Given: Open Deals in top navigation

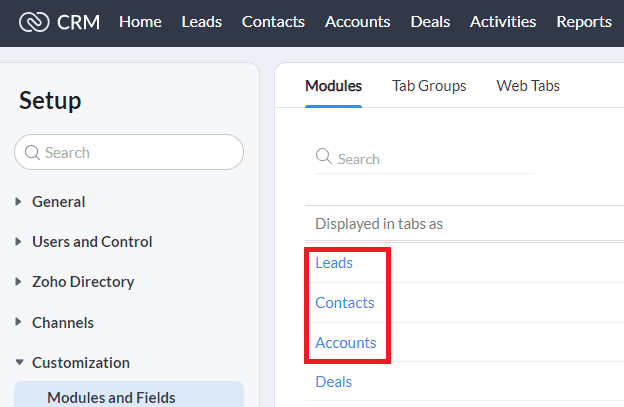Looking at the screenshot, I should pos(431,22).
